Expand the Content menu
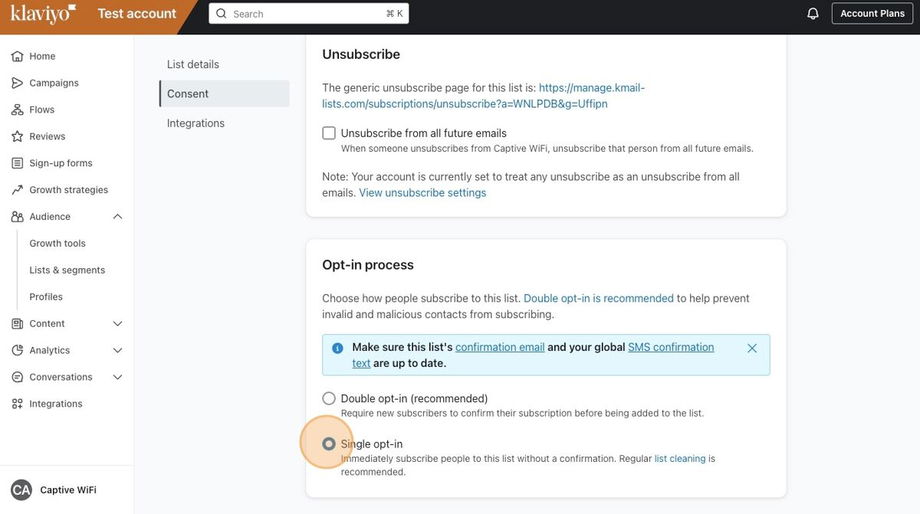Viewport: 920px width, 514px height. 117,324
